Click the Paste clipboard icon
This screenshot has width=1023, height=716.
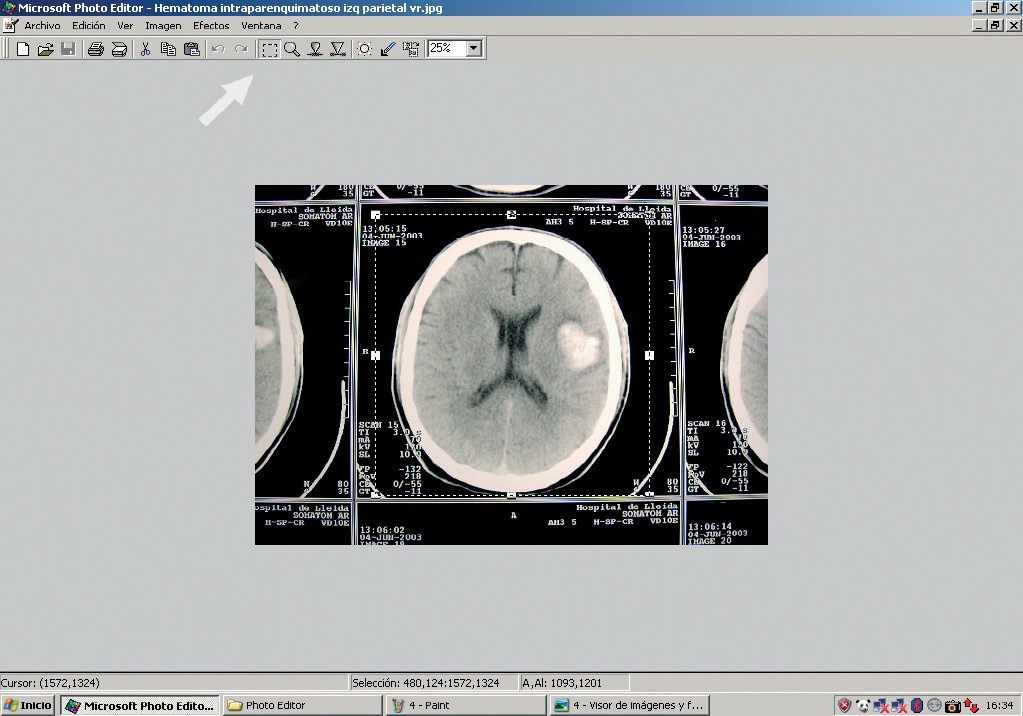(191, 49)
